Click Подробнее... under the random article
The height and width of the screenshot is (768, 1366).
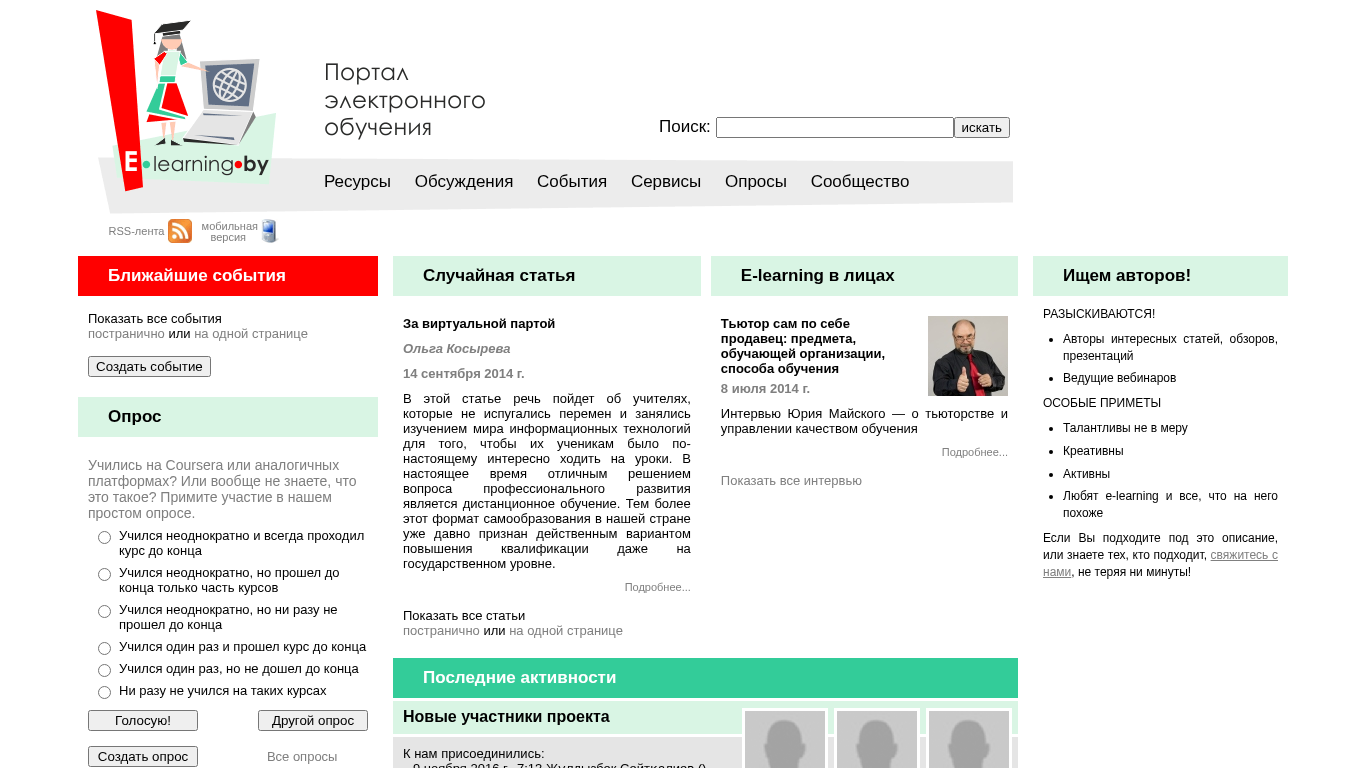[658, 587]
